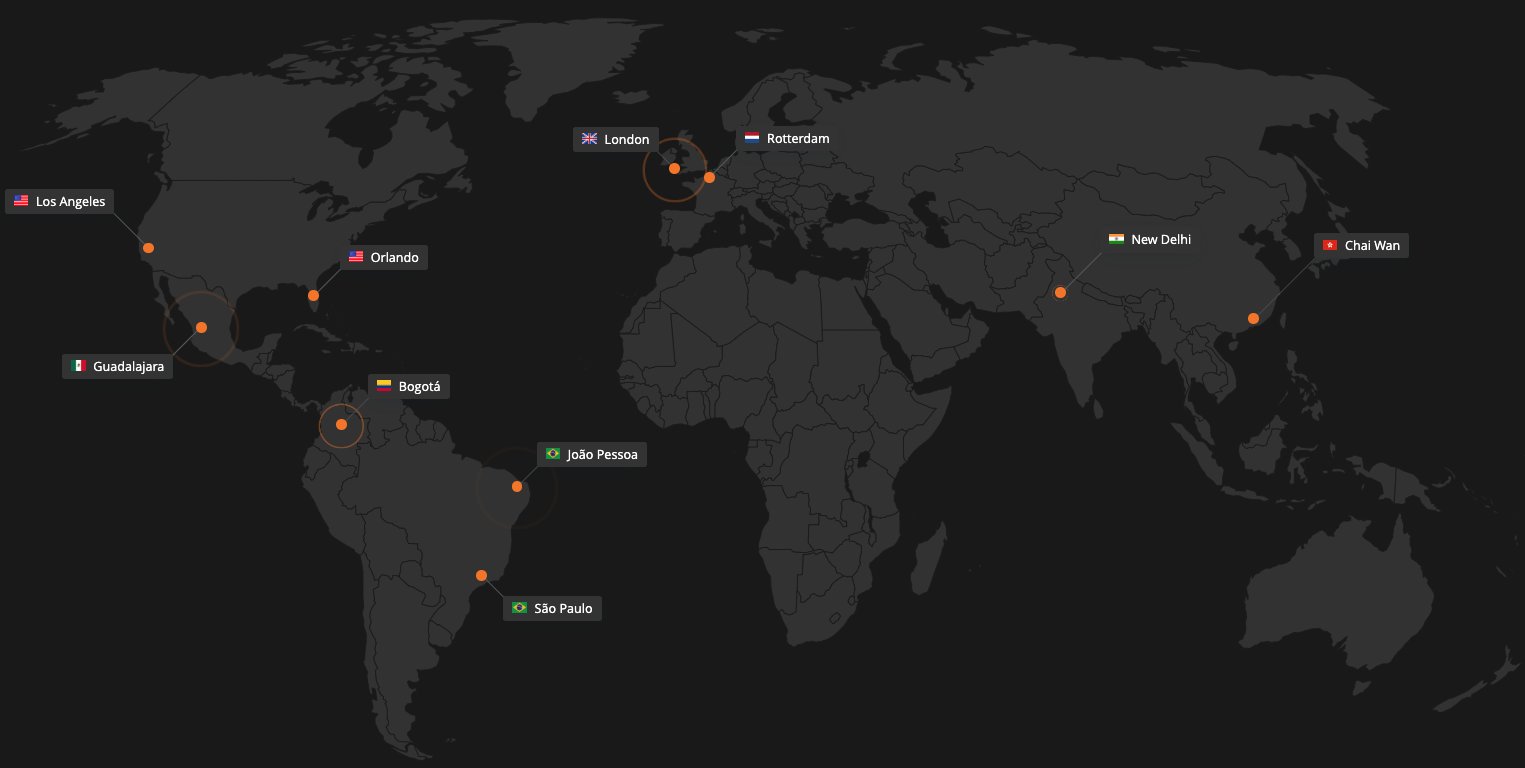Viewport: 1525px width, 768px height.
Task: Select the Orlando location label
Action: click(x=384, y=257)
